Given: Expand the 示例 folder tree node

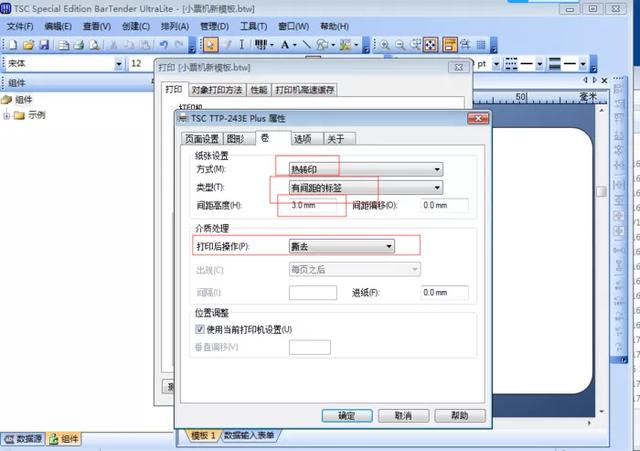Looking at the screenshot, I should [x=6, y=116].
